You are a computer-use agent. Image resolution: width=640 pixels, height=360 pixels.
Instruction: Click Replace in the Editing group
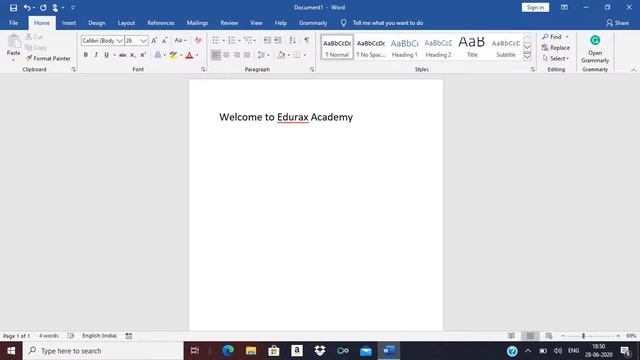click(x=556, y=48)
